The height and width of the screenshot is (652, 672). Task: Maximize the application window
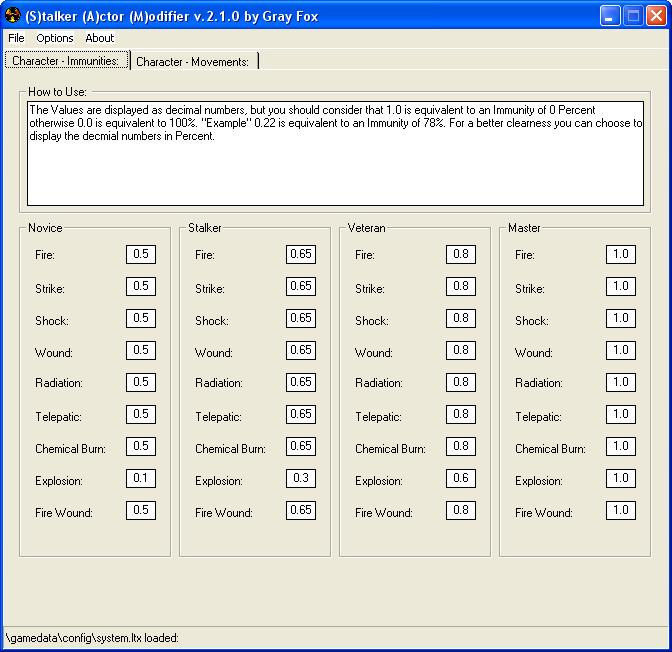633,16
